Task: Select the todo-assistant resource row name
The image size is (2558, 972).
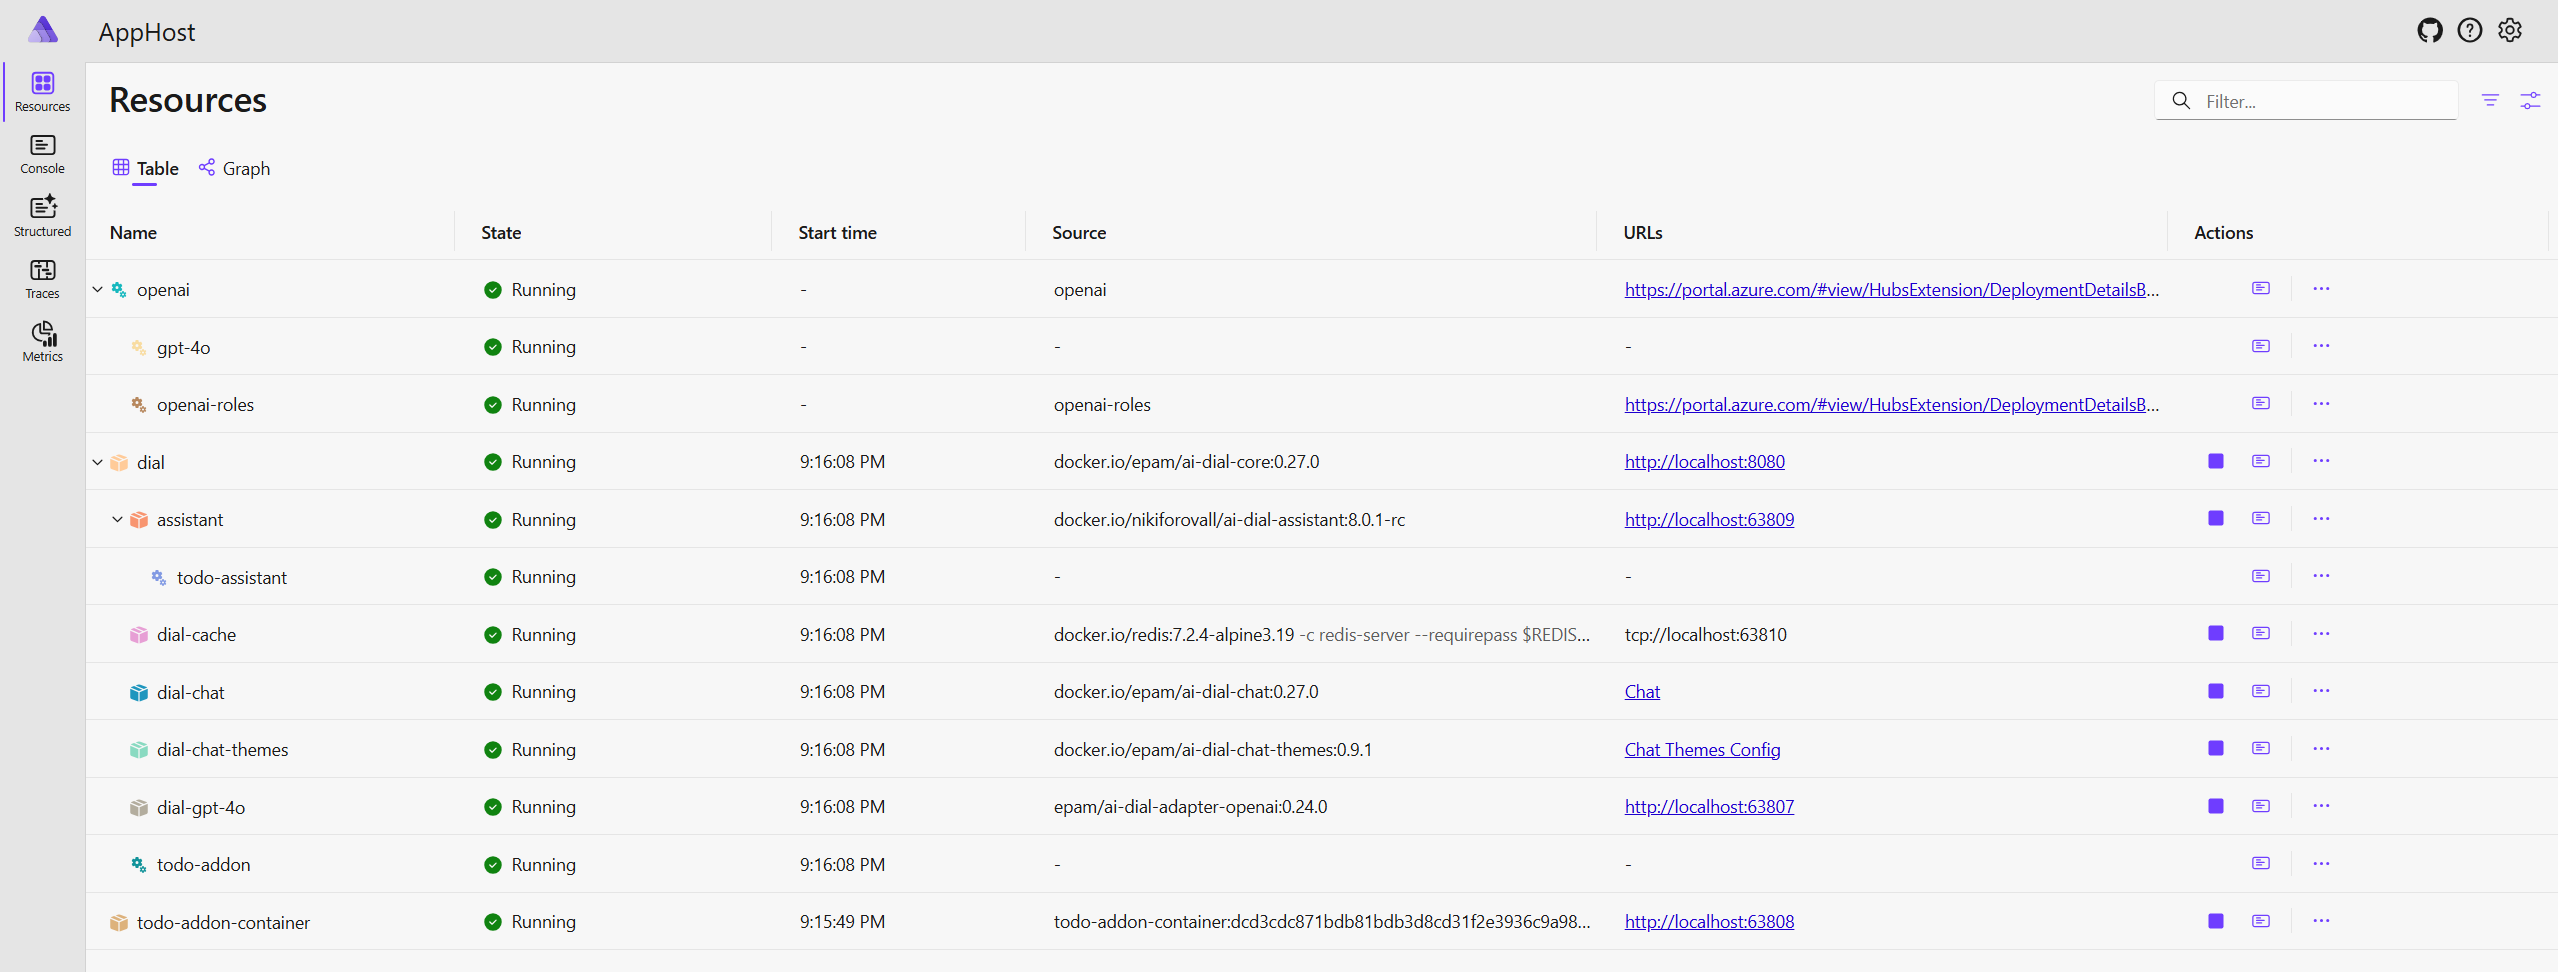Action: point(231,577)
